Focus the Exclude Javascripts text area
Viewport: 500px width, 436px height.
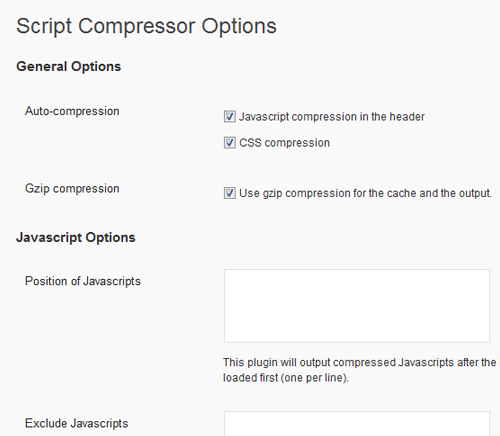coord(357,423)
